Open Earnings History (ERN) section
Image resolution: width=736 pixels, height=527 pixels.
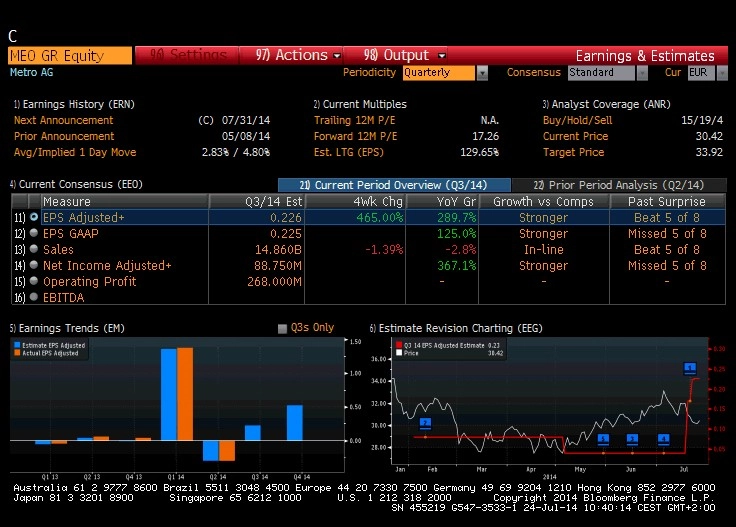click(74, 104)
